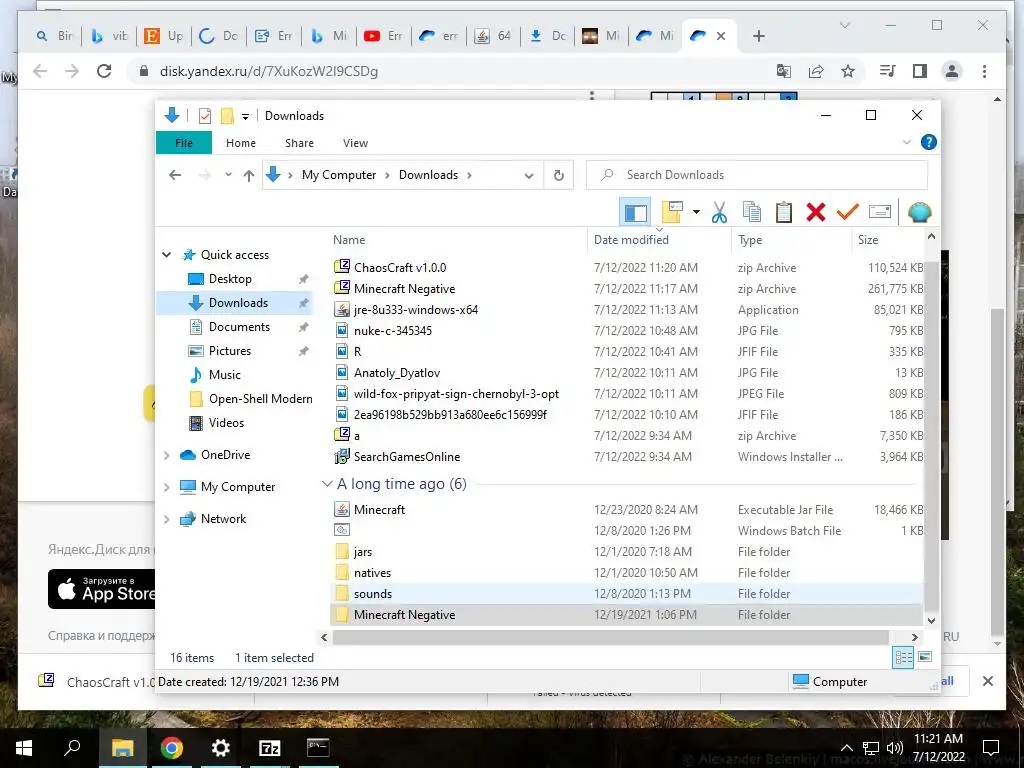The height and width of the screenshot is (768, 1024).
Task: Open the Customize Quick Access Toolbar dropdown
Action: 246,117
